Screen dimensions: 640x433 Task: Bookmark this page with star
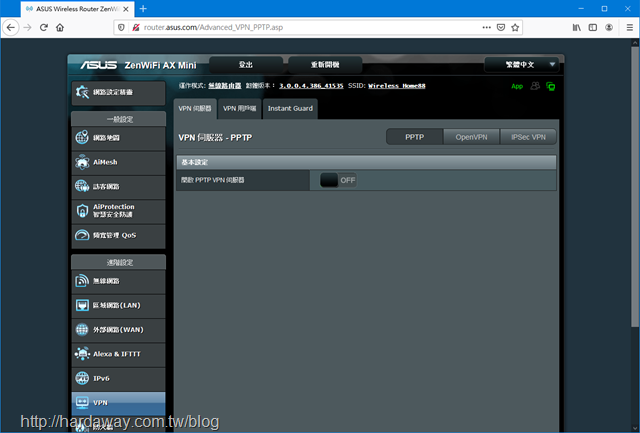click(x=515, y=27)
